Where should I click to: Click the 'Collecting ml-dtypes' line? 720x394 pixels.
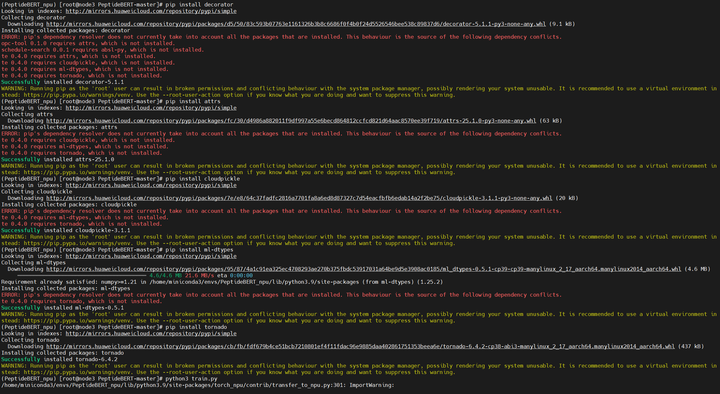(33, 263)
